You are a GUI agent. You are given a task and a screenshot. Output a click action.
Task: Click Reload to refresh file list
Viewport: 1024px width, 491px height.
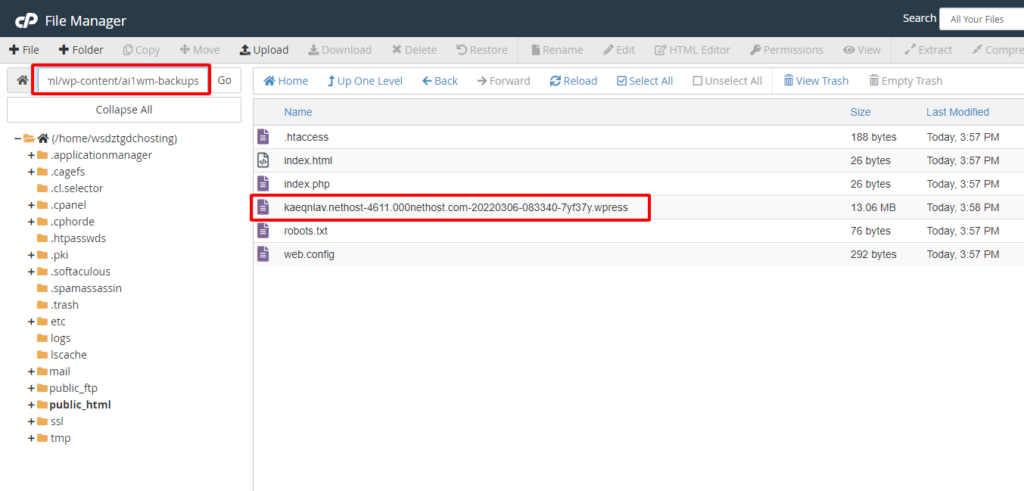click(573, 81)
